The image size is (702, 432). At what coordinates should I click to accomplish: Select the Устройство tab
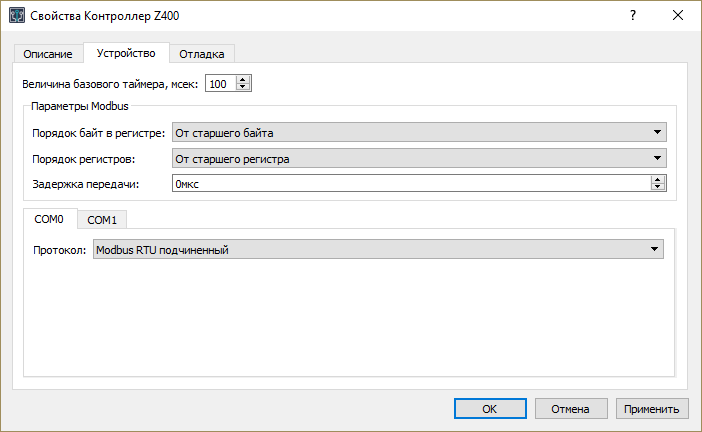[126, 53]
